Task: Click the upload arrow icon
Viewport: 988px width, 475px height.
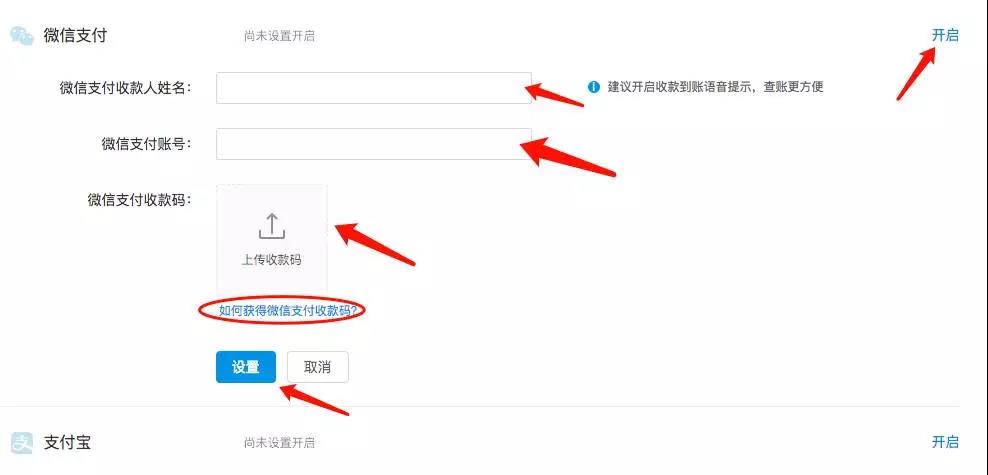Action: point(272,226)
